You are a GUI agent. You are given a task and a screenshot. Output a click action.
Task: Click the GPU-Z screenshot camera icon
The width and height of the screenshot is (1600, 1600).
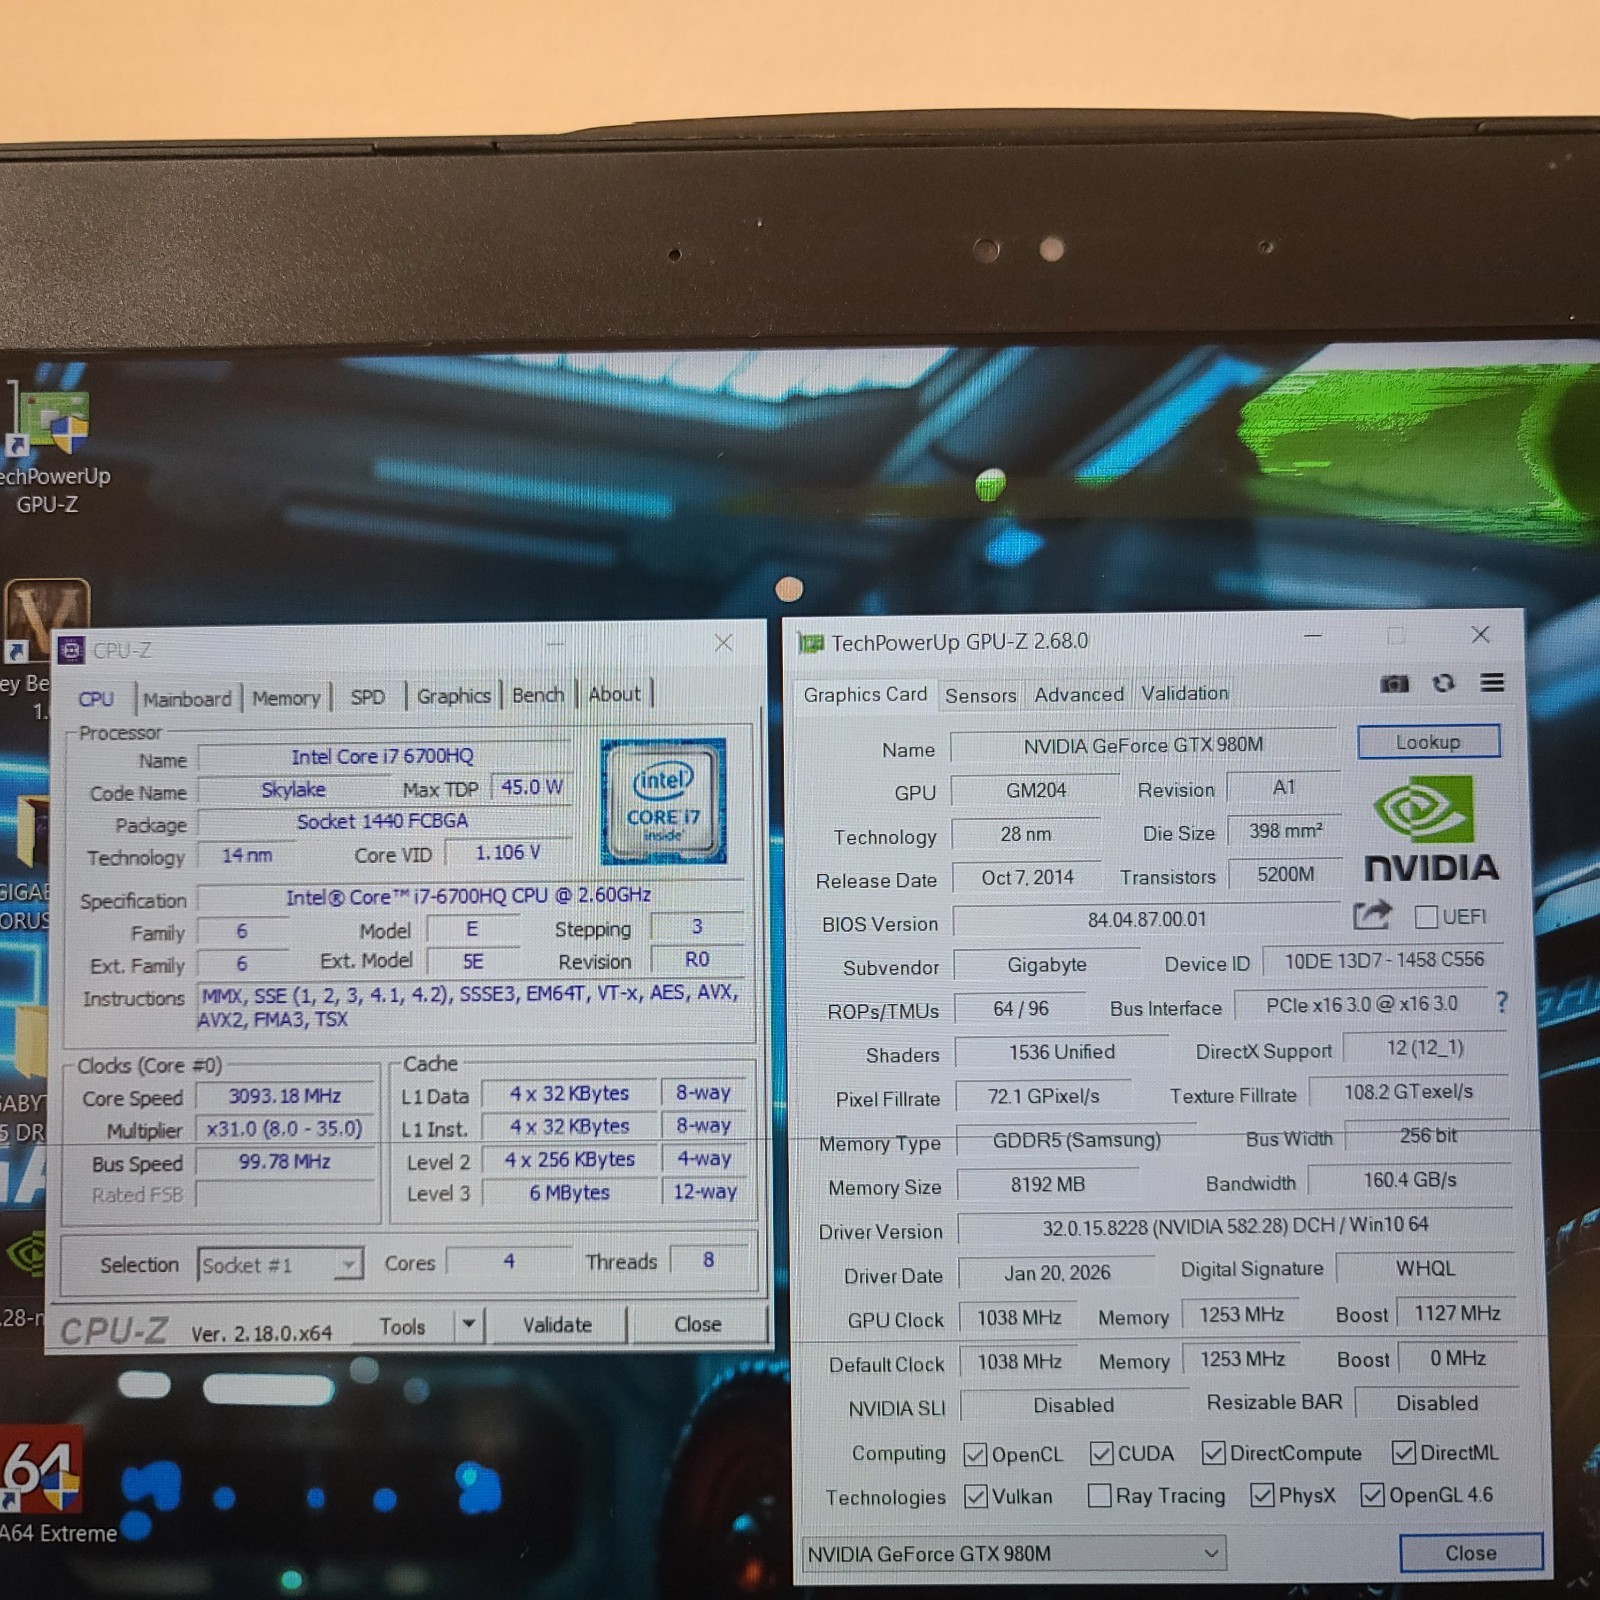pos(1394,684)
